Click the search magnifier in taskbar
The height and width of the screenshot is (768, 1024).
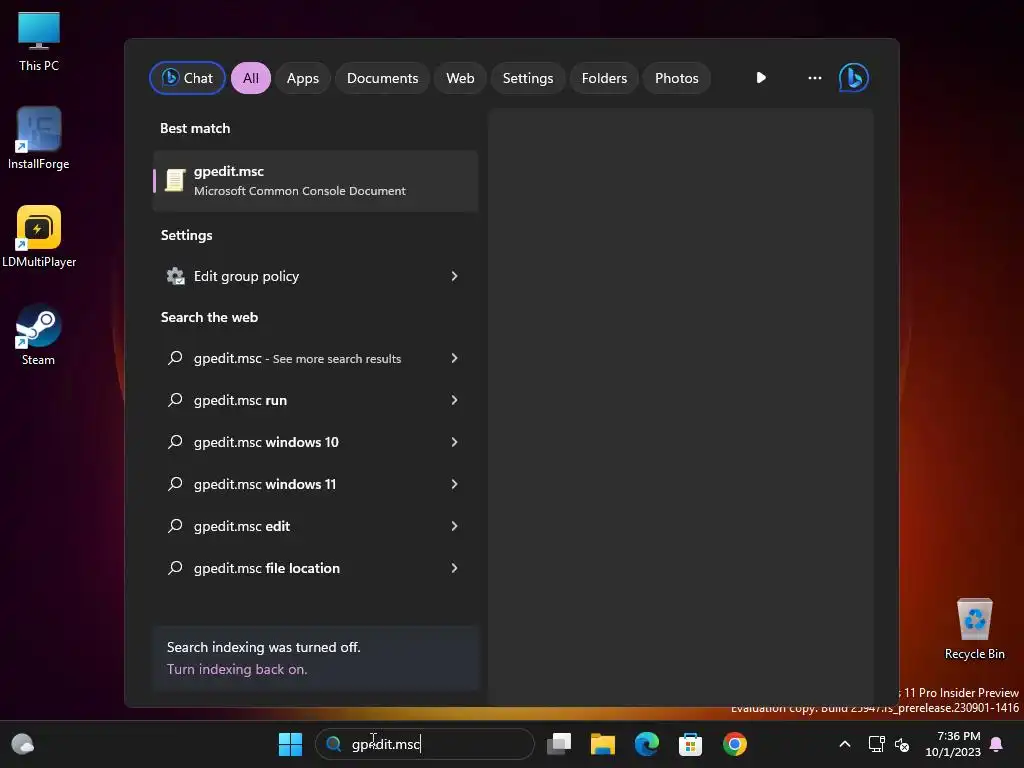tap(334, 744)
